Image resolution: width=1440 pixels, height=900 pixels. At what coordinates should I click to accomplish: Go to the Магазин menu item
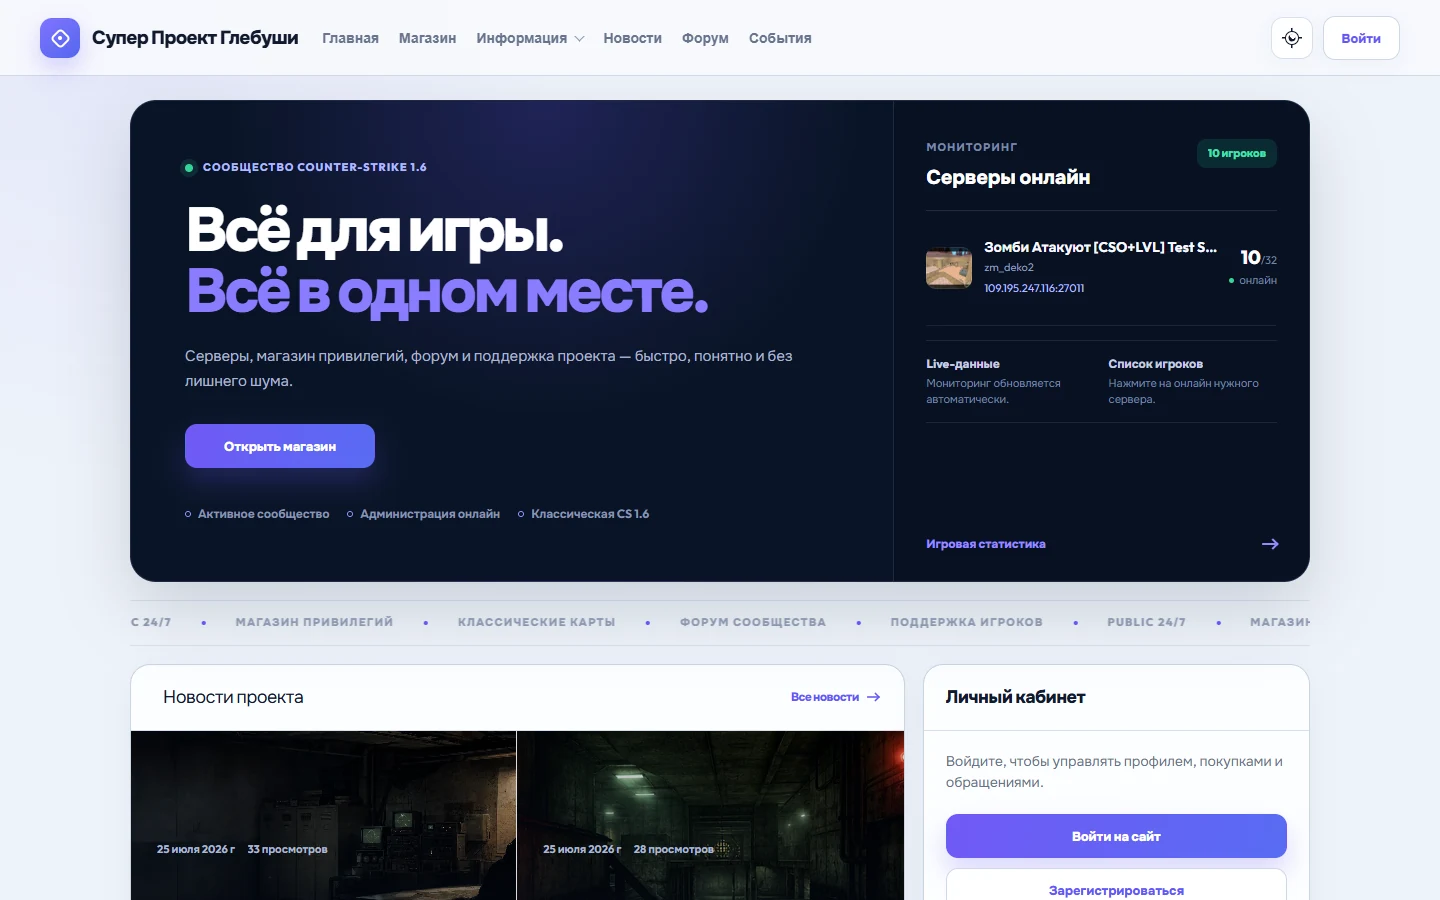coord(427,38)
